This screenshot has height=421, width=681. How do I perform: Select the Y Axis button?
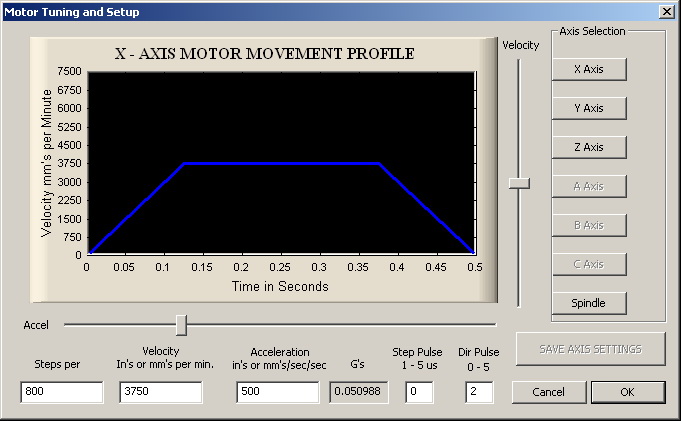point(589,108)
